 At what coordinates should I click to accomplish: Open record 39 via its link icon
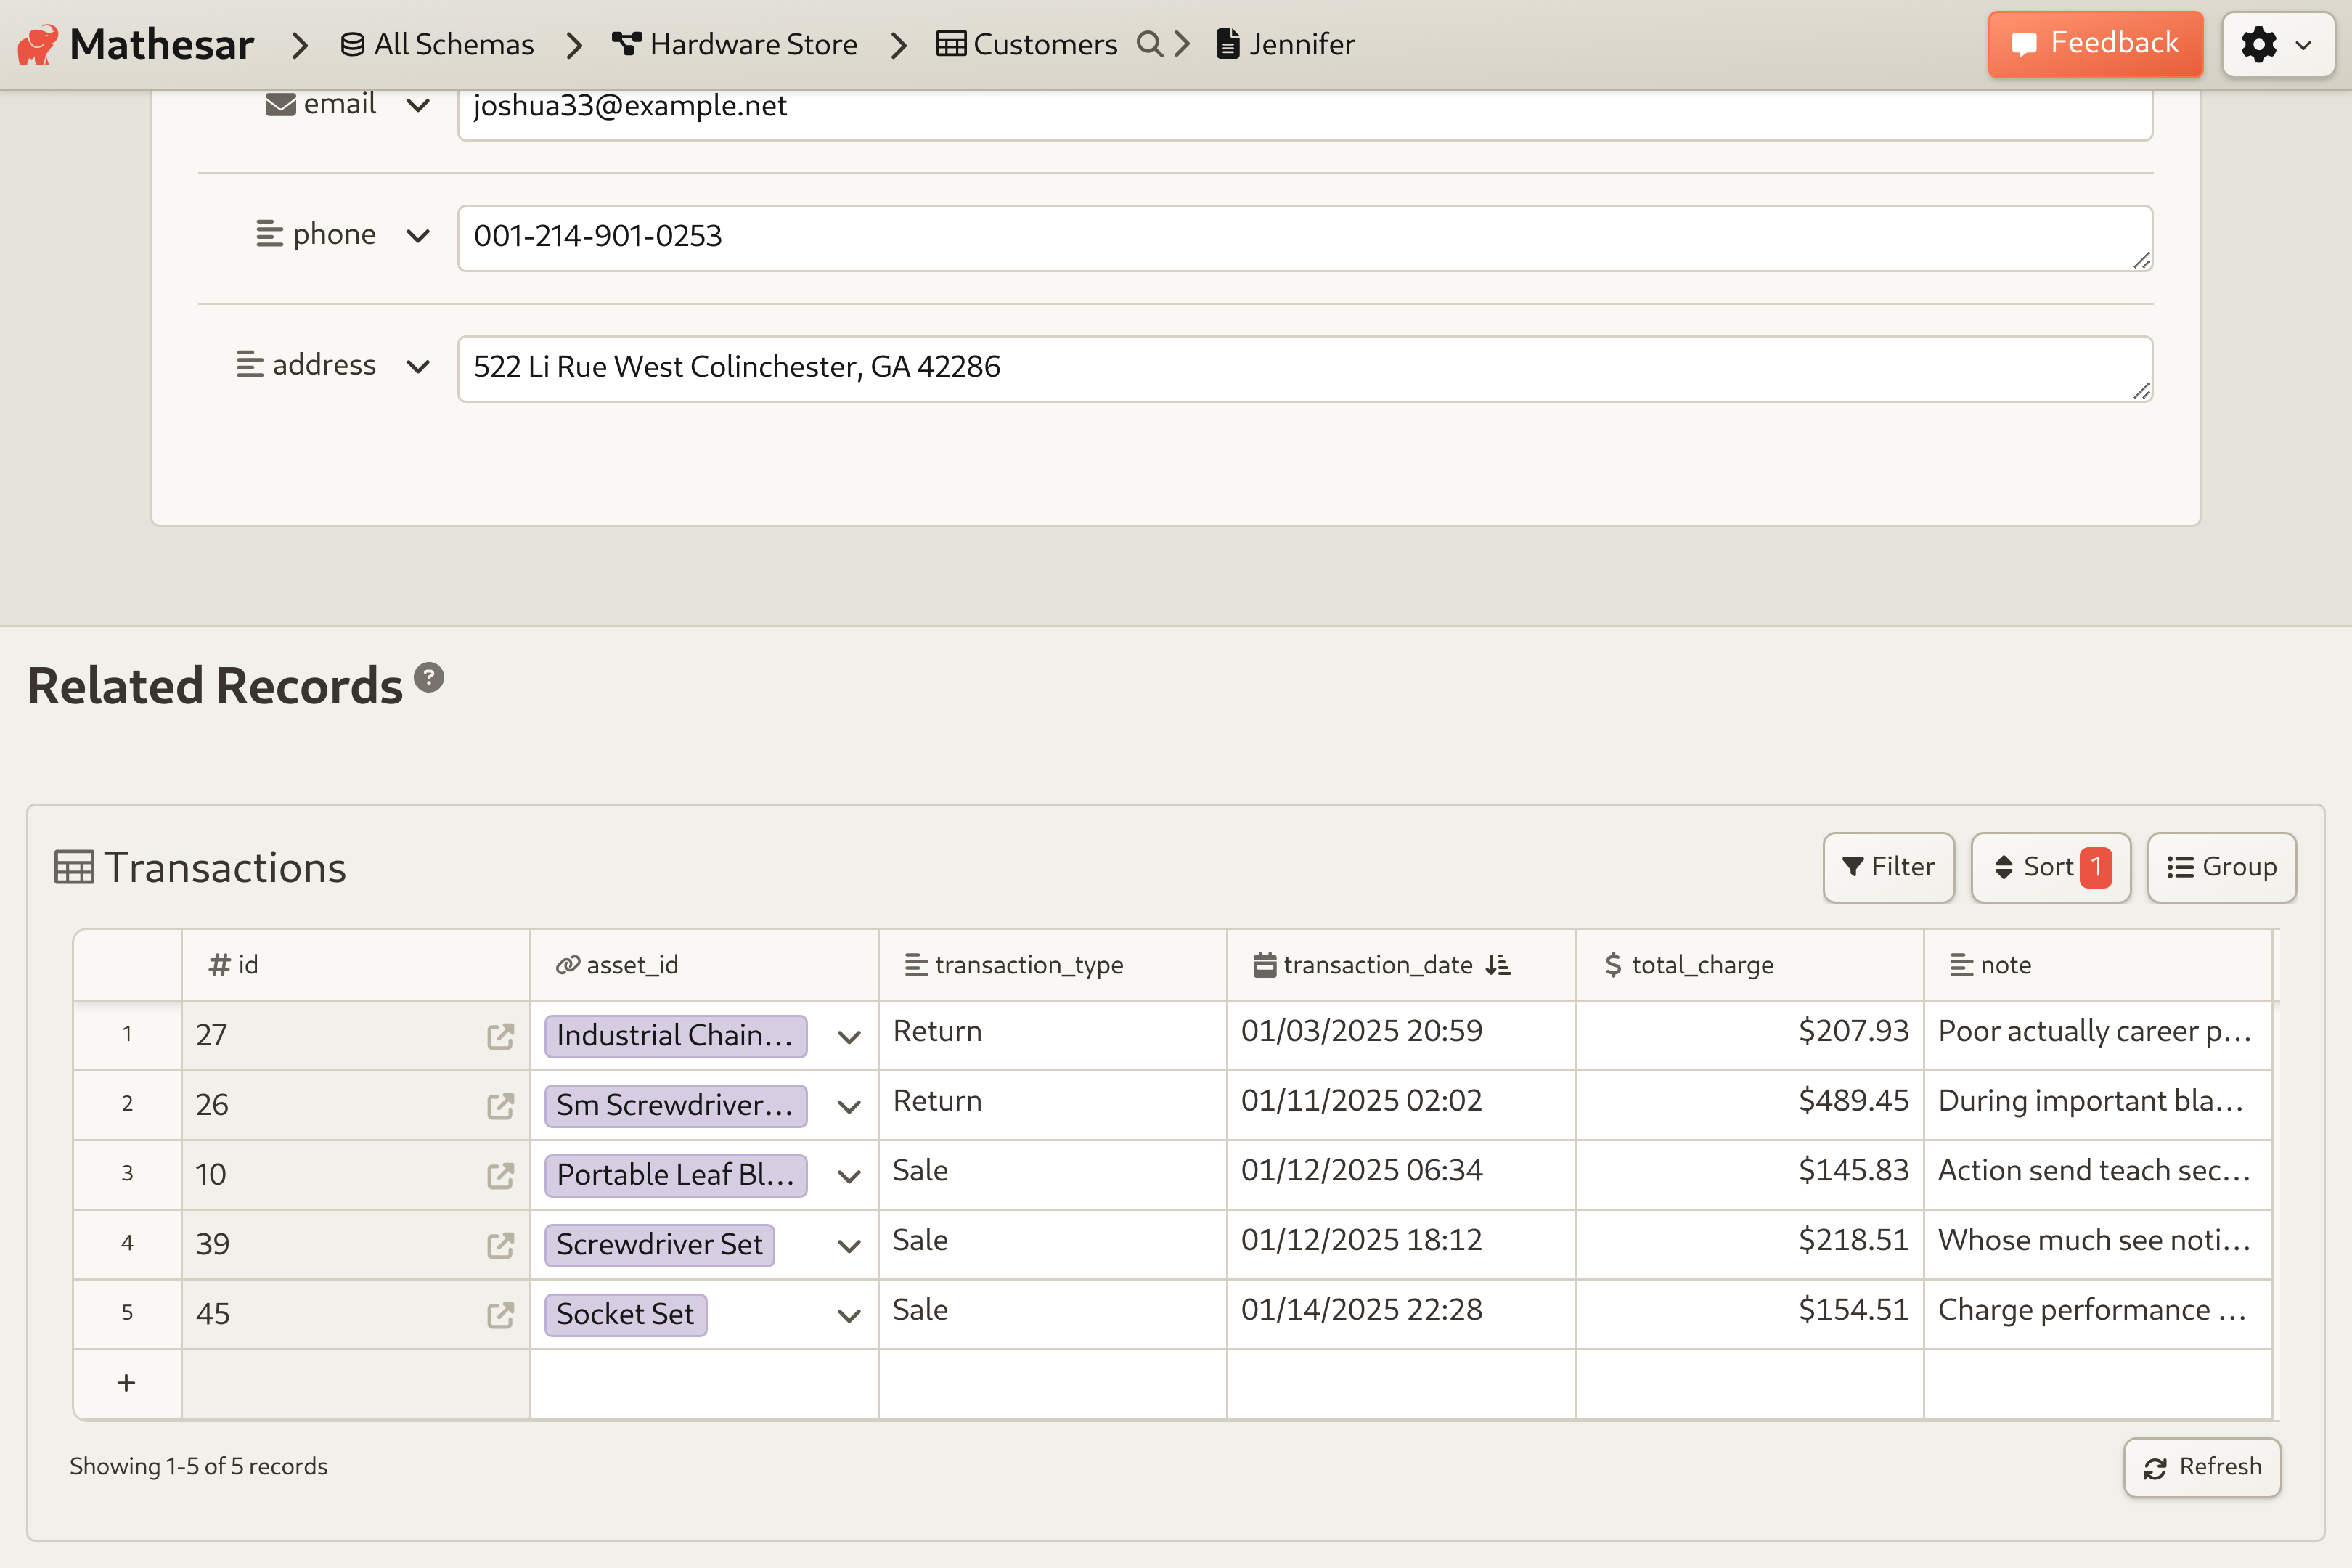(x=500, y=1245)
